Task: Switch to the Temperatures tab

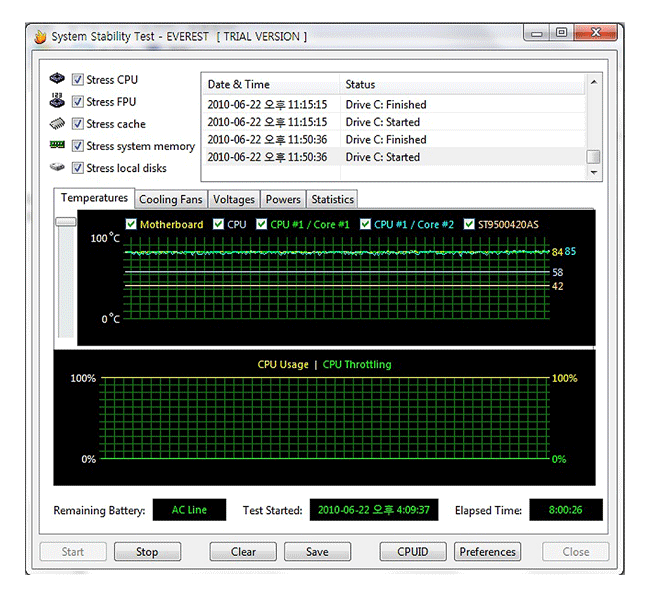Action: [94, 198]
